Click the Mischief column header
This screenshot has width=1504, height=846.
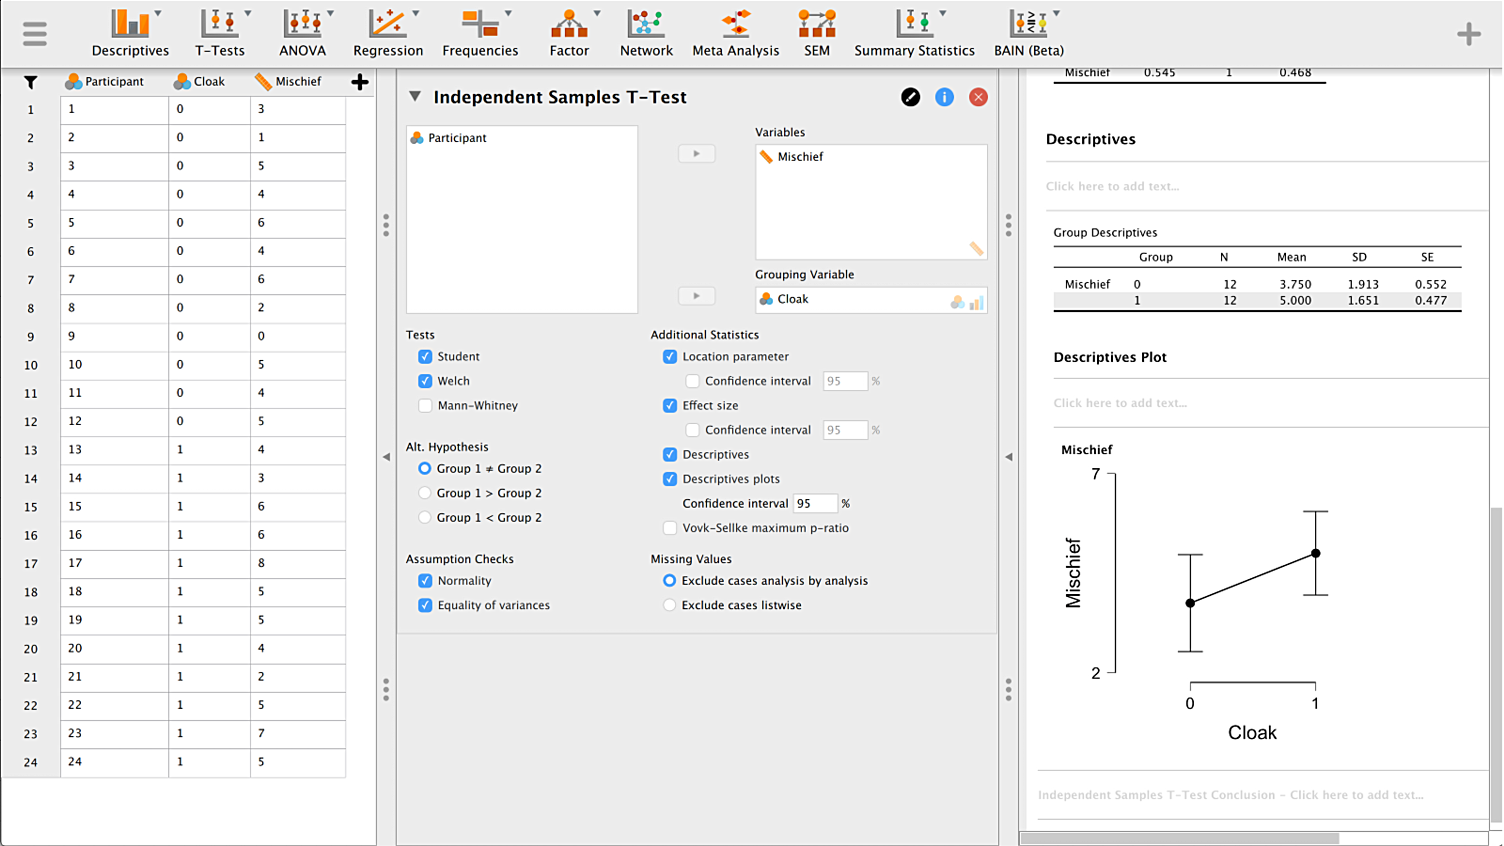(297, 82)
